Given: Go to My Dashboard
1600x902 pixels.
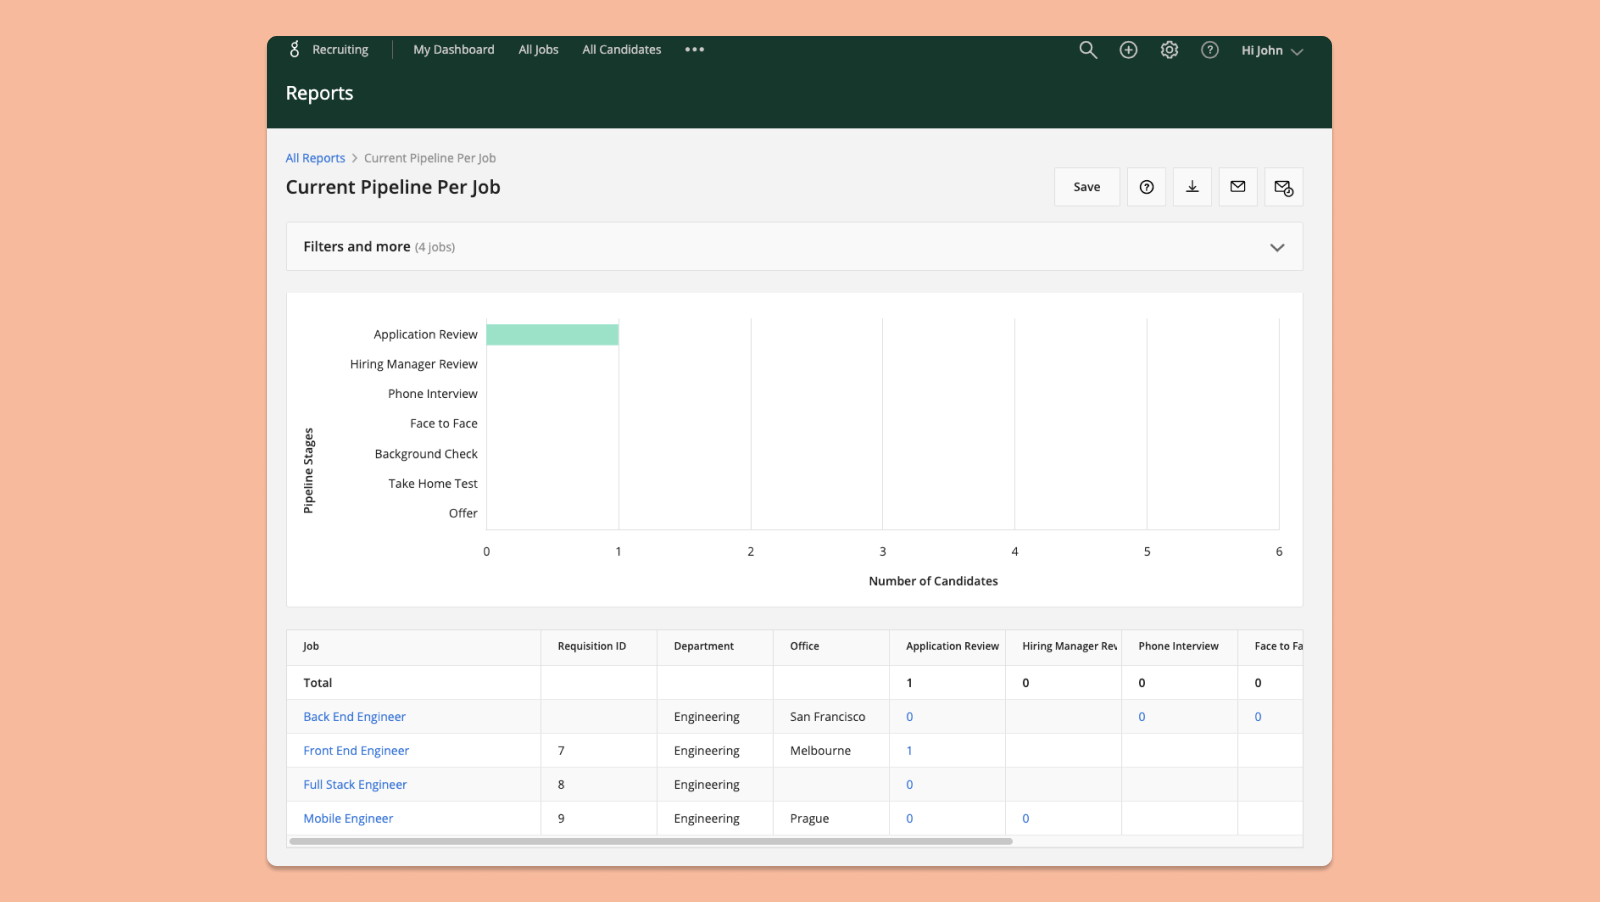Looking at the screenshot, I should (453, 50).
